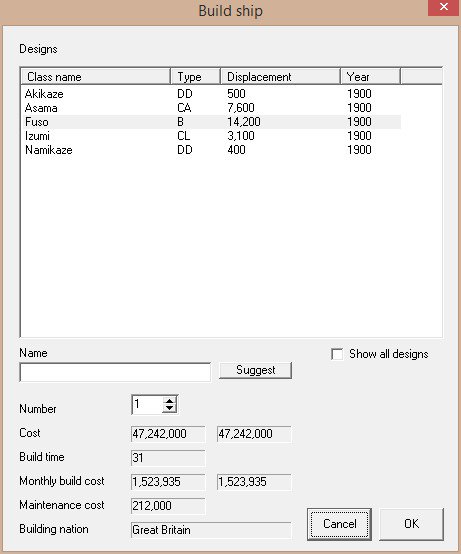This screenshot has width=461, height=554.
Task: Click the Building nation field Great Britain
Action: click(211, 530)
